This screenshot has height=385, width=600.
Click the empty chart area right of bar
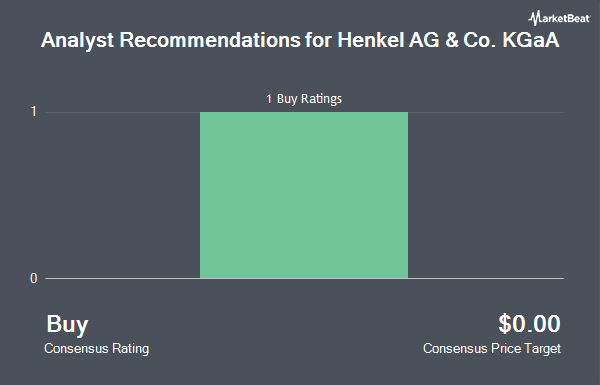pos(486,195)
